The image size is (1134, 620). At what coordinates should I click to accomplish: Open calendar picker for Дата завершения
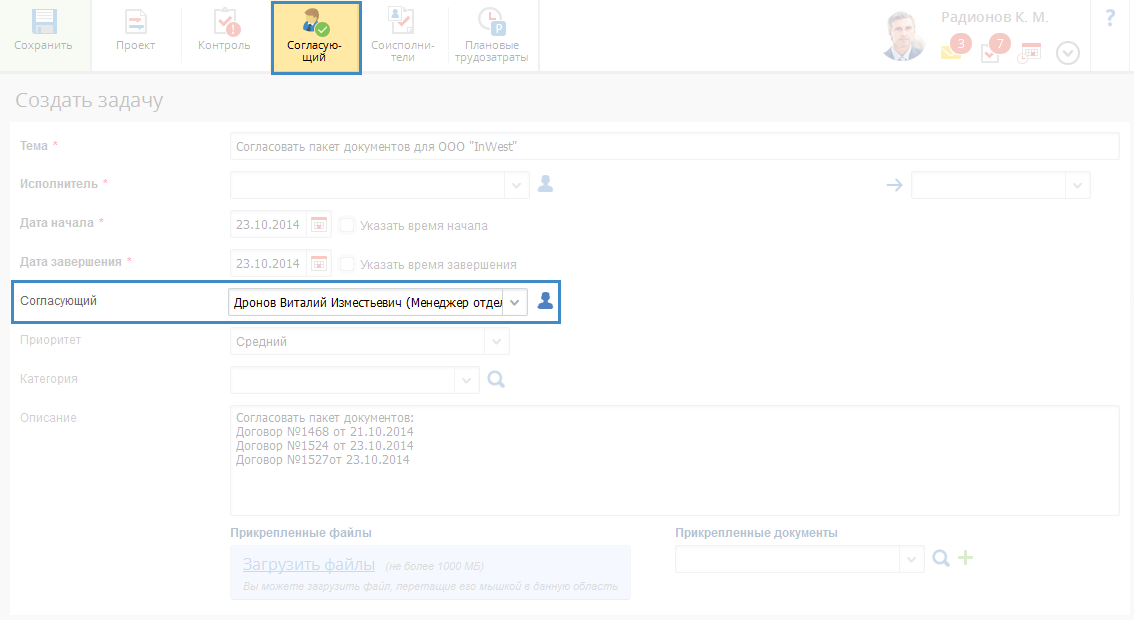click(318, 264)
